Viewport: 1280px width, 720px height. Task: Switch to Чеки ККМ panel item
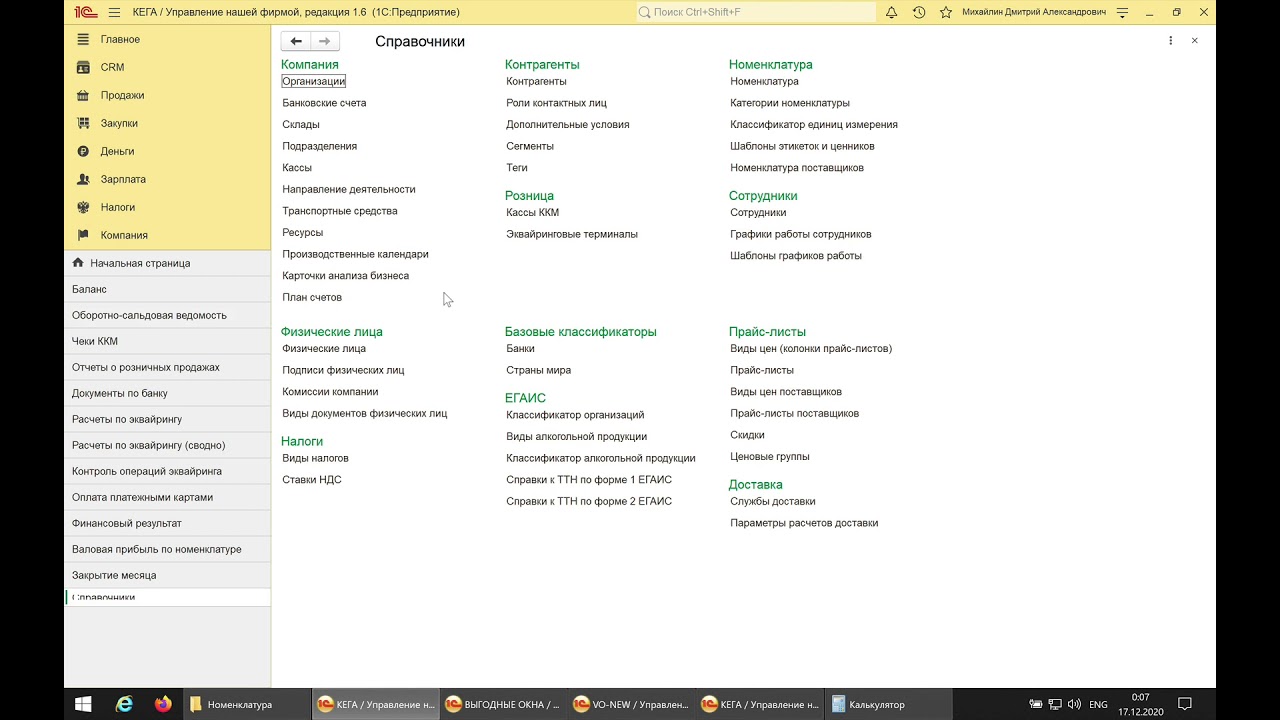click(x=167, y=341)
